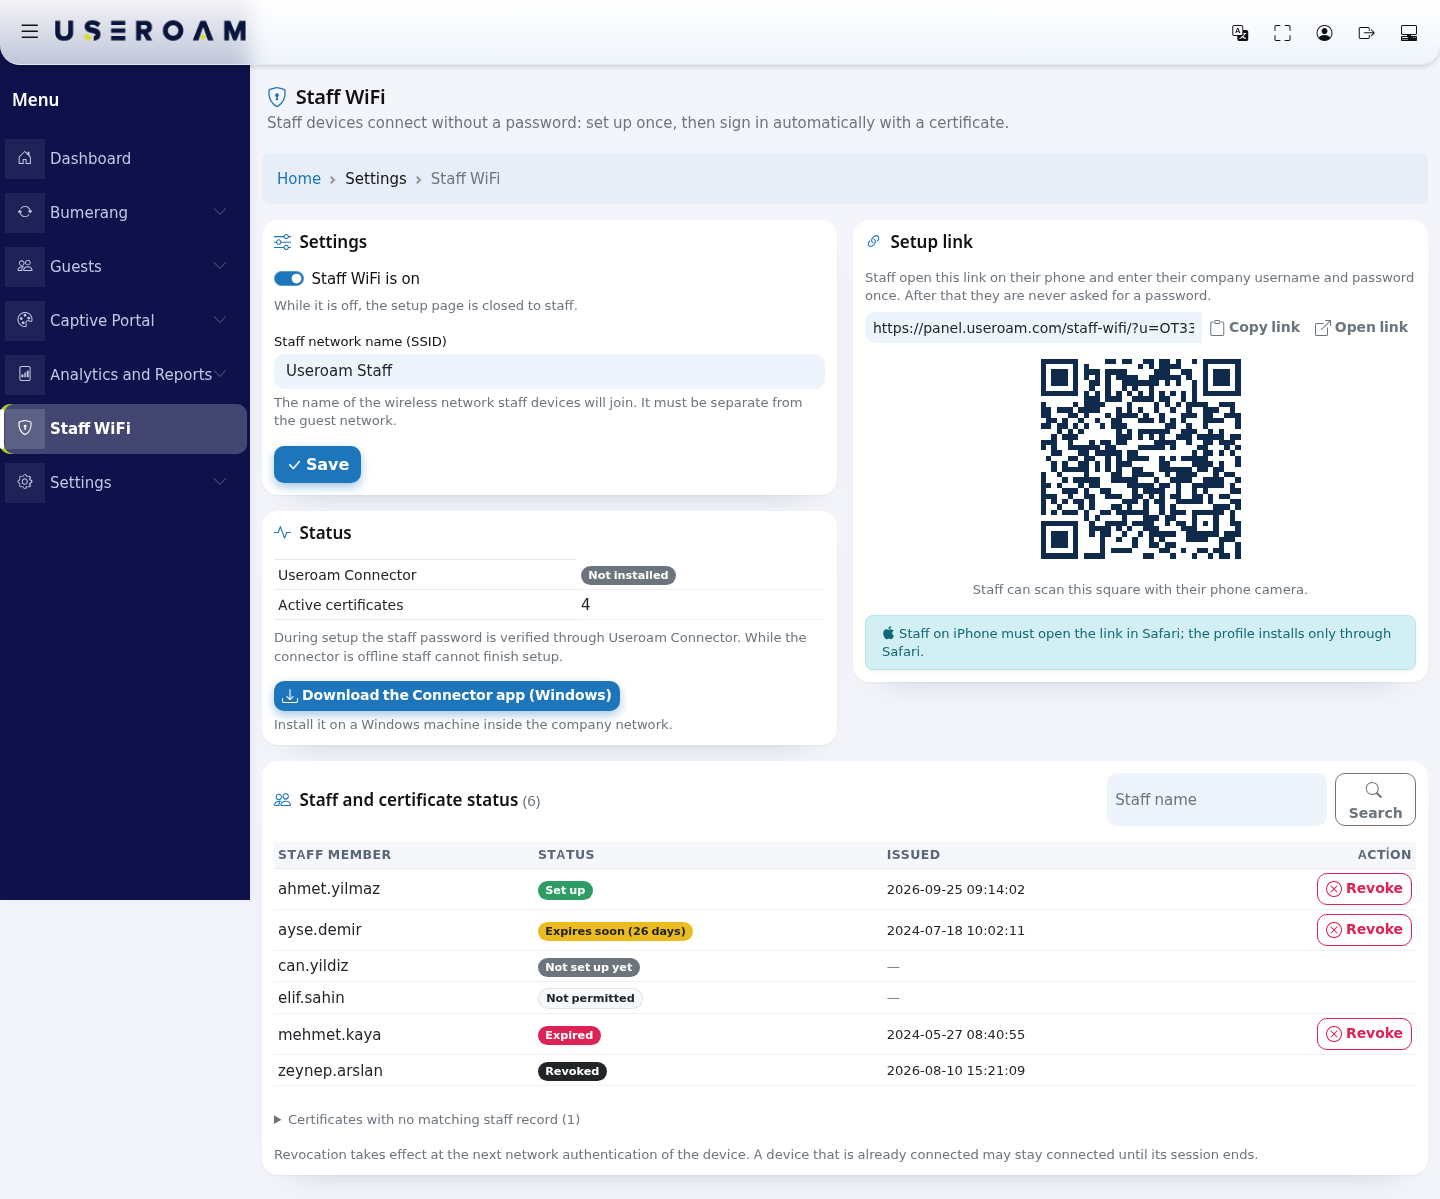This screenshot has width=1440, height=1199.
Task: Click the Expires soon (26 days) badge
Action: [x=615, y=931]
